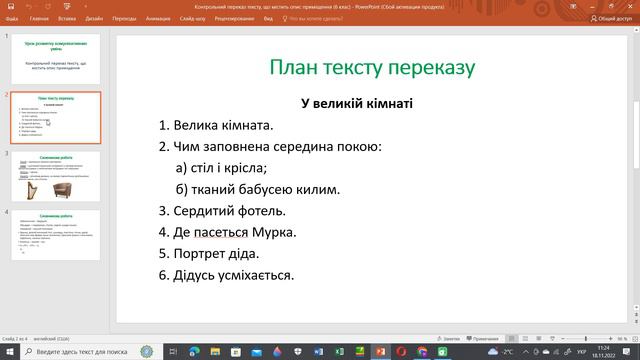Click the 'Слайд 2 из 4' status indicator
Screen dimensions: 640x360
(15, 339)
